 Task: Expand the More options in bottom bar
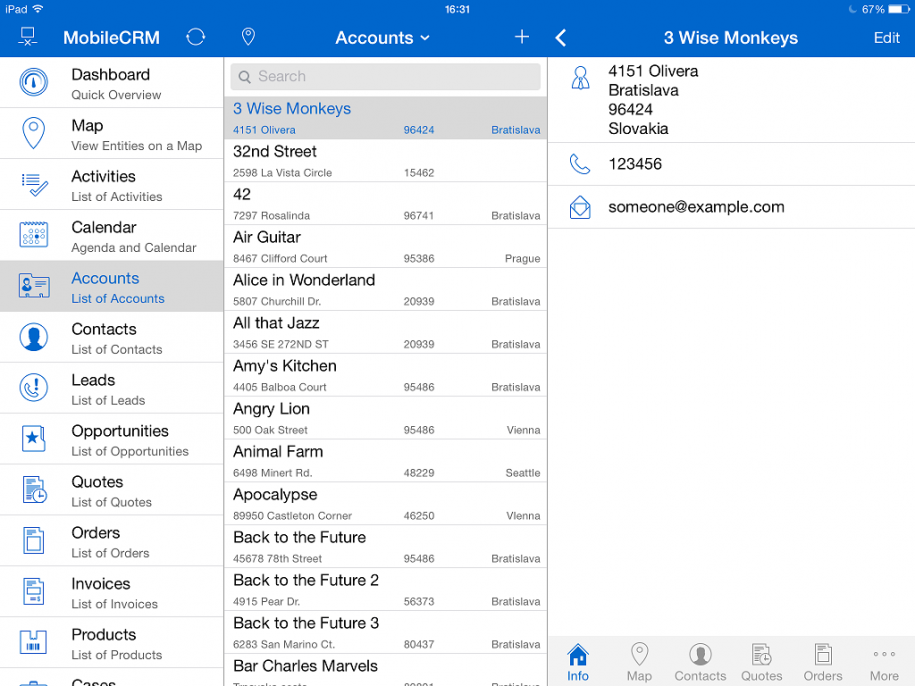pos(884,660)
